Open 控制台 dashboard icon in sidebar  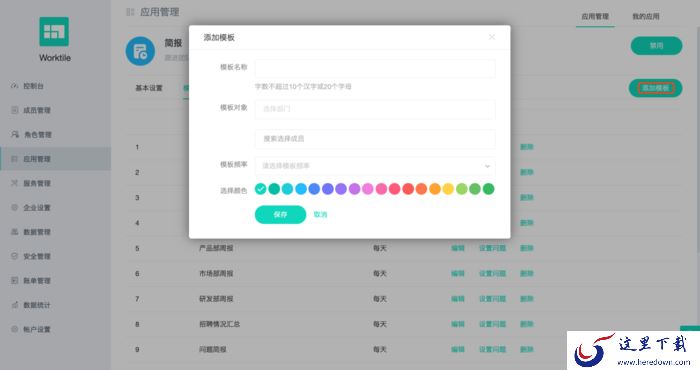pos(14,86)
